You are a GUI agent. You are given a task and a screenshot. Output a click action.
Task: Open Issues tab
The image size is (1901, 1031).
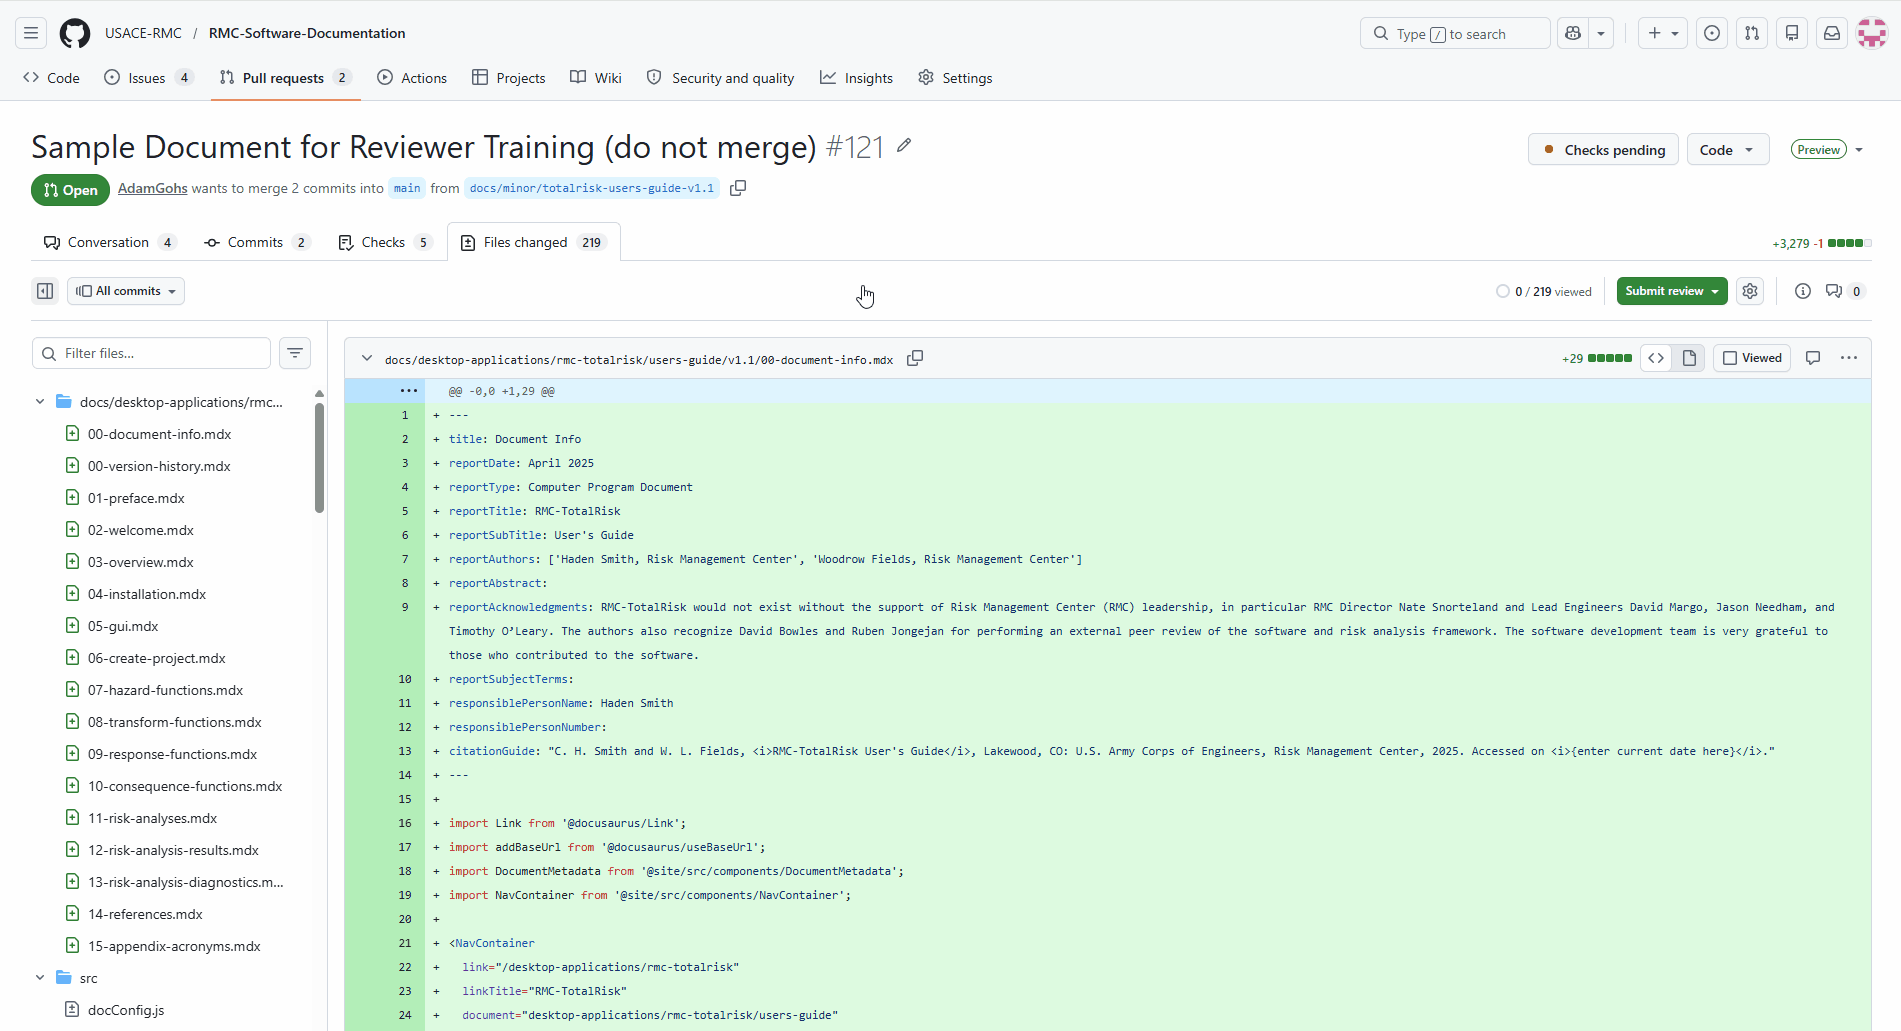click(x=148, y=78)
